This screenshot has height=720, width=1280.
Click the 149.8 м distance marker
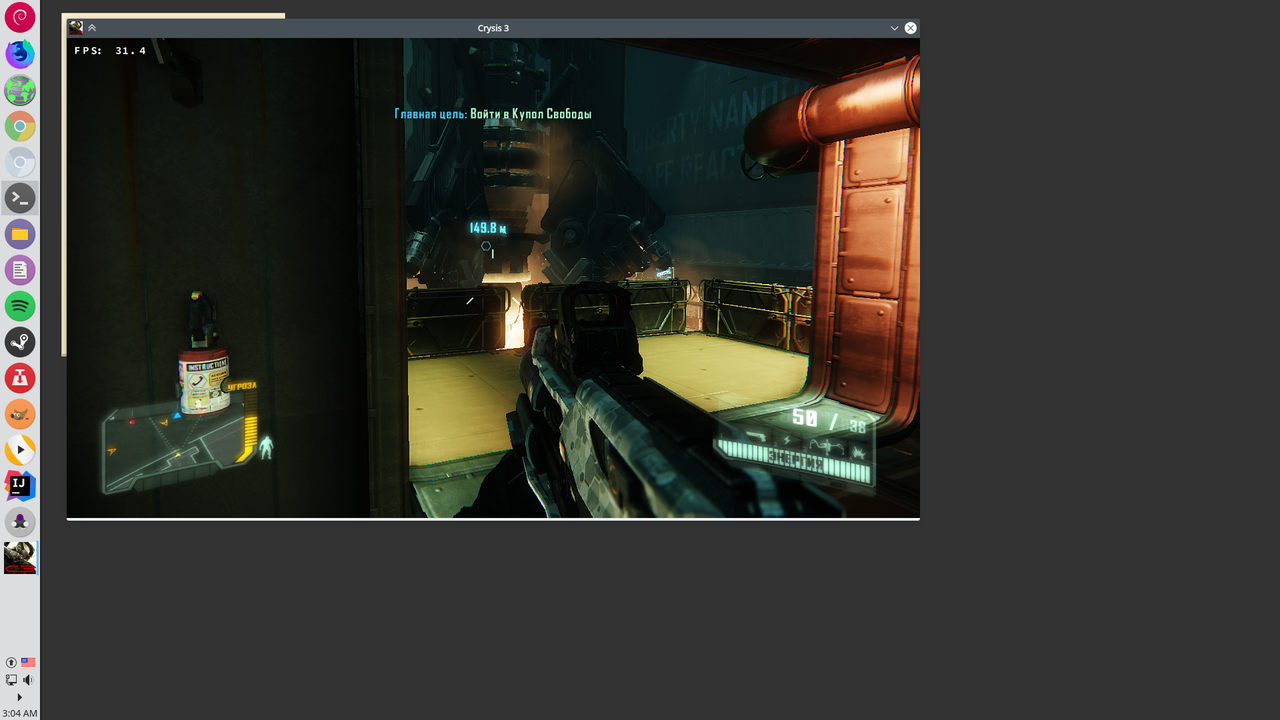click(488, 228)
